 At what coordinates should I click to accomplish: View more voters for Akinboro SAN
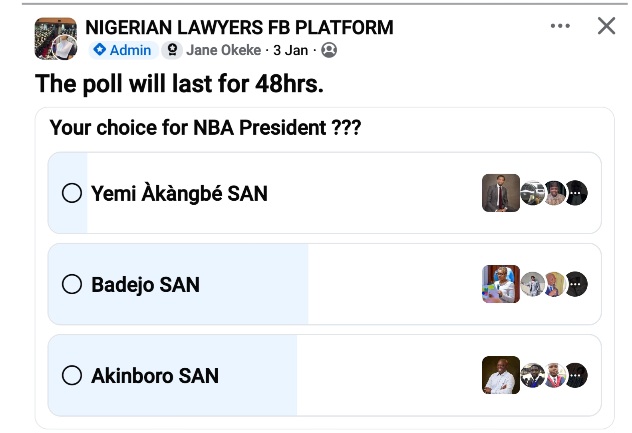tap(577, 376)
